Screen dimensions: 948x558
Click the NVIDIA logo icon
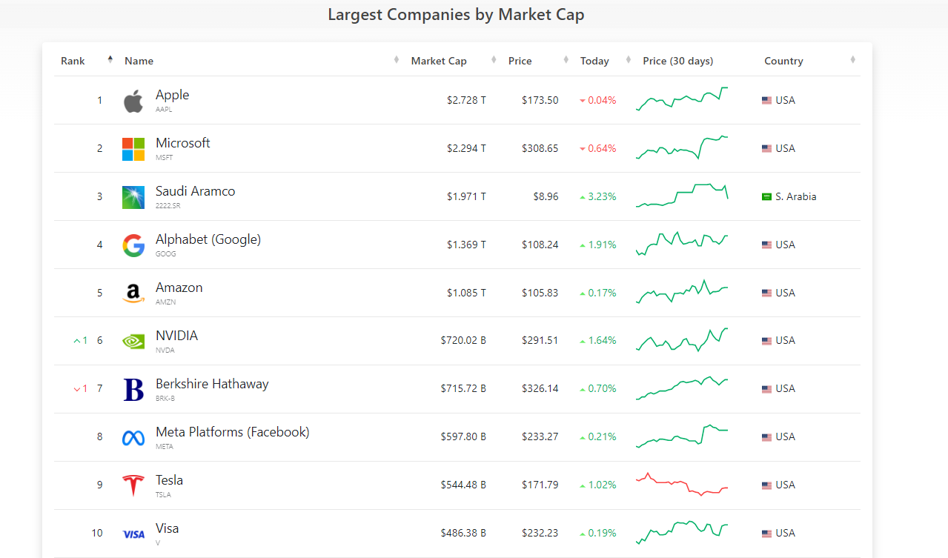133,342
